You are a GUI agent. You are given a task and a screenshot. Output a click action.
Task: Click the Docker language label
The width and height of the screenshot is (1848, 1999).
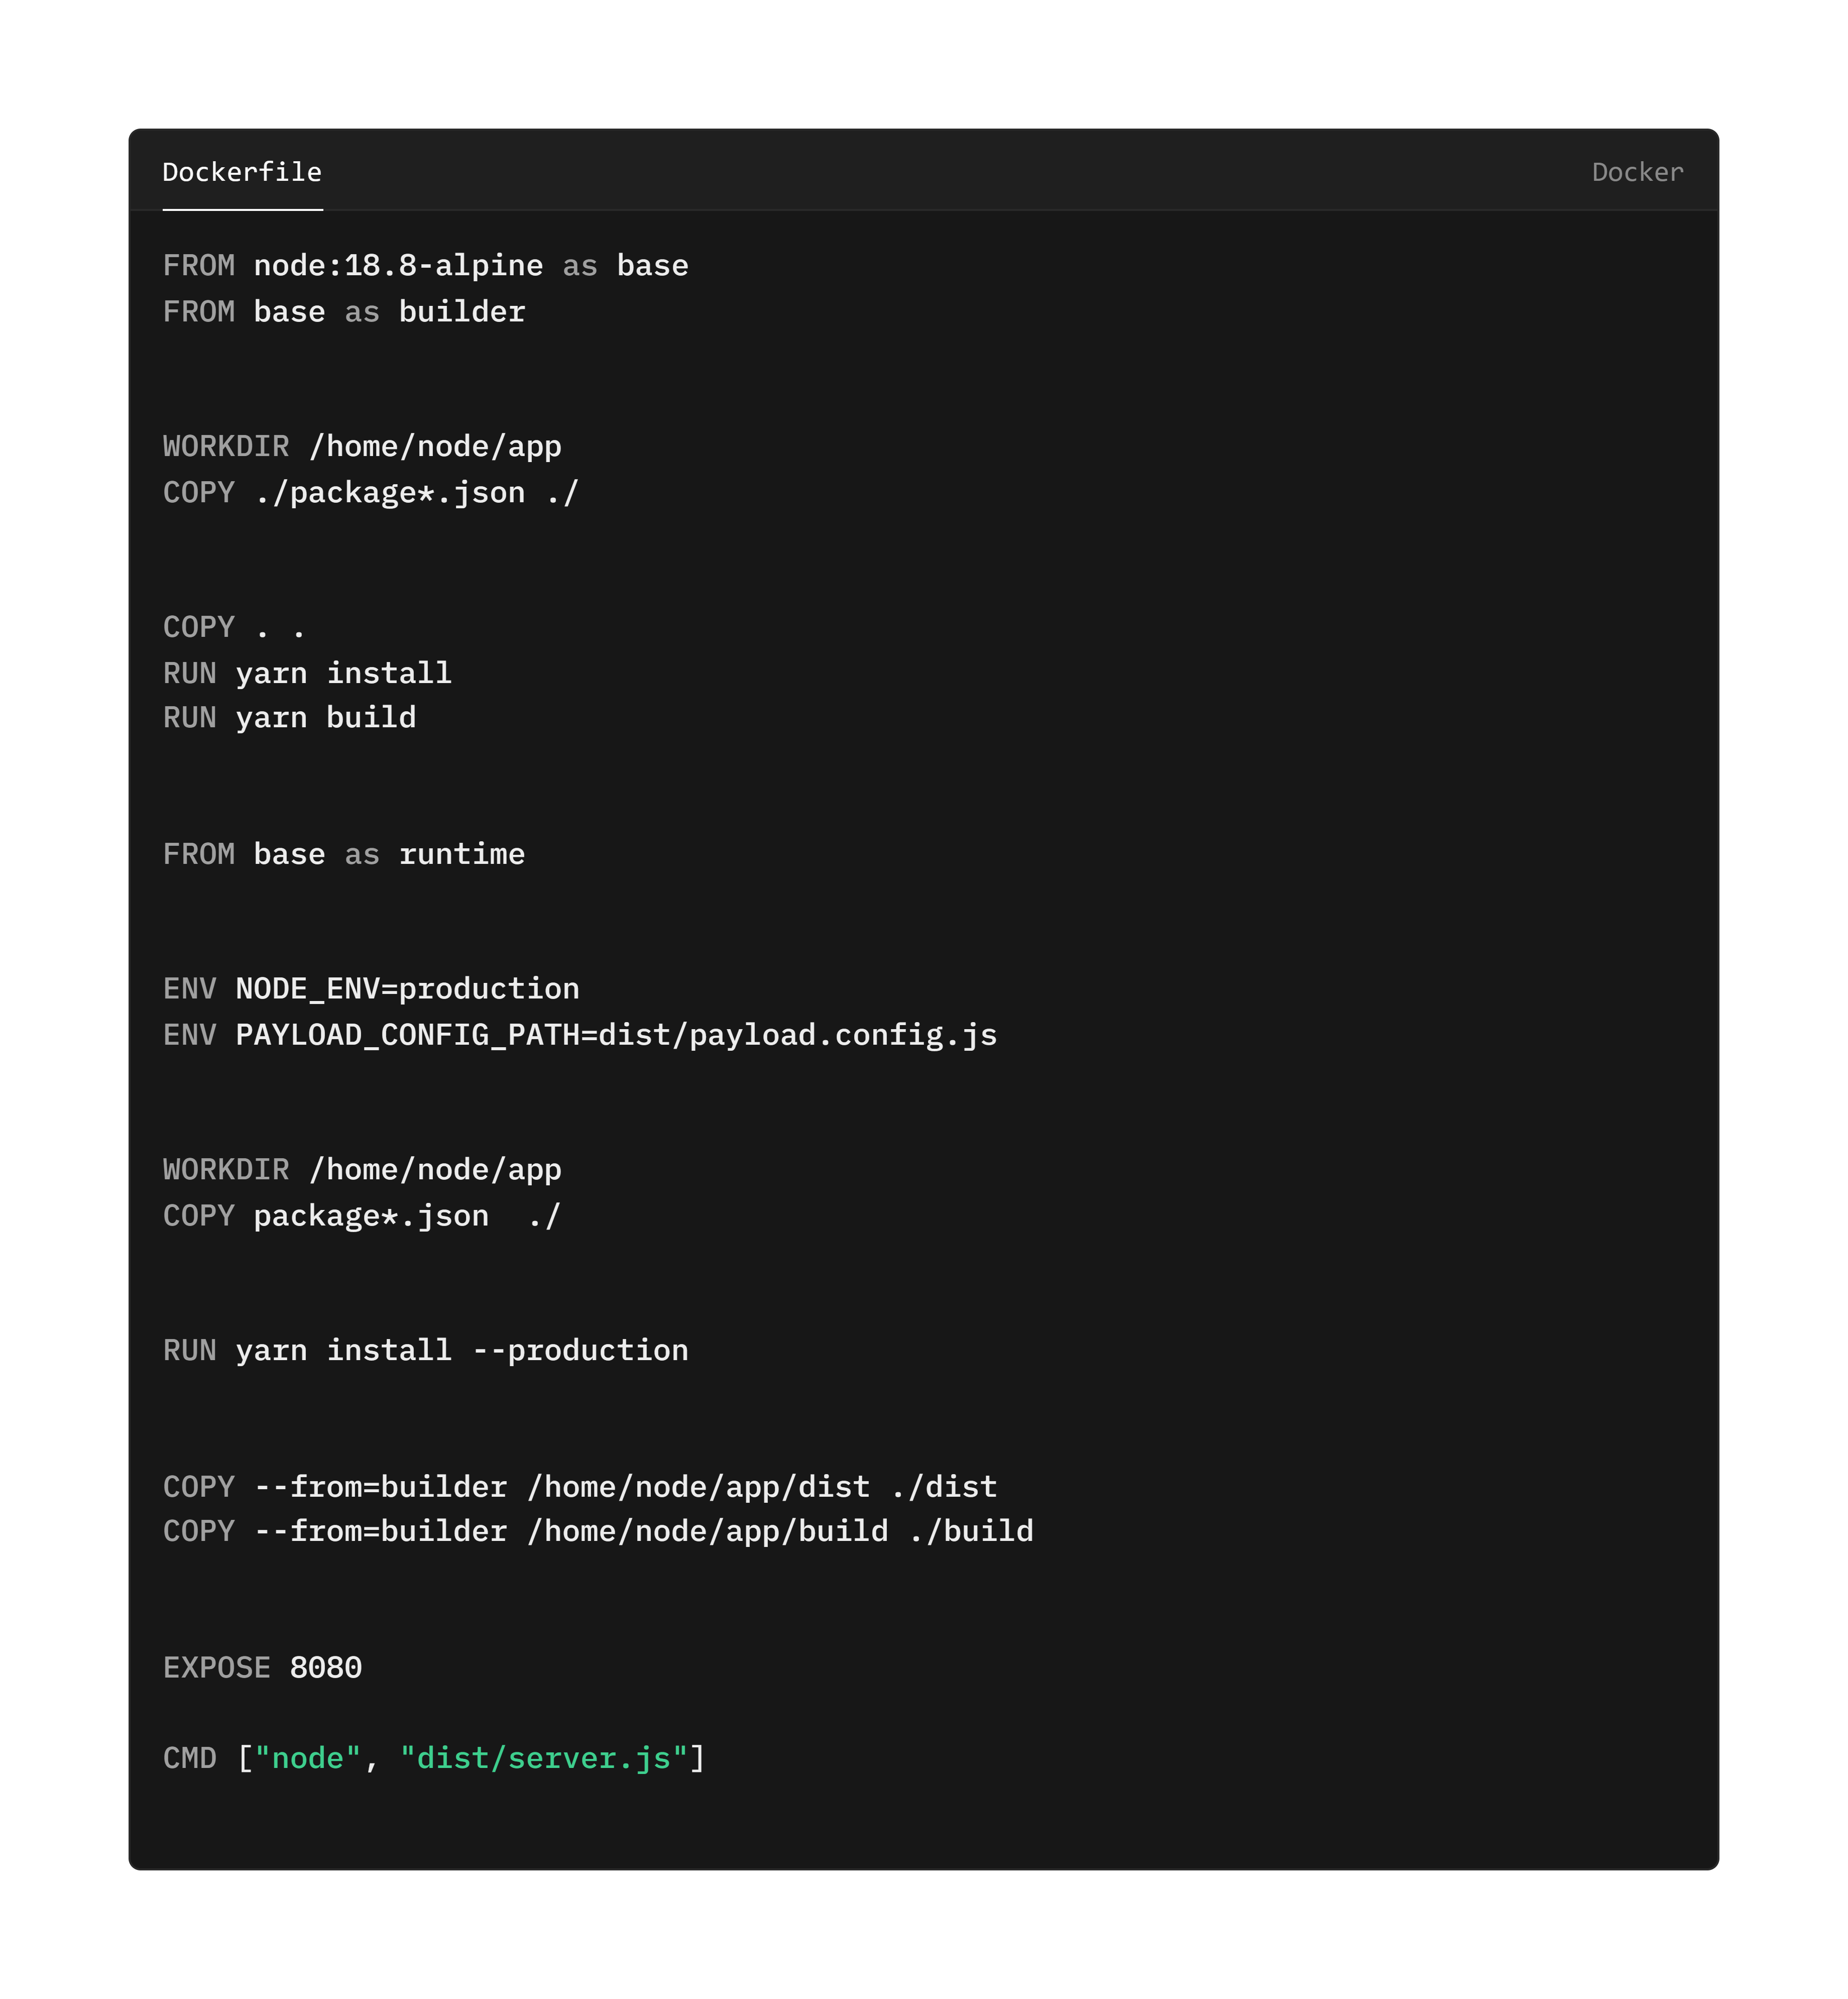point(1637,172)
